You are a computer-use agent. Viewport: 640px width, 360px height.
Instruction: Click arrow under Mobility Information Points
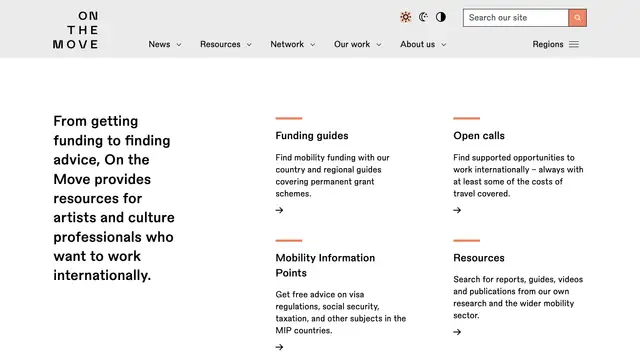pyautogui.click(x=279, y=347)
